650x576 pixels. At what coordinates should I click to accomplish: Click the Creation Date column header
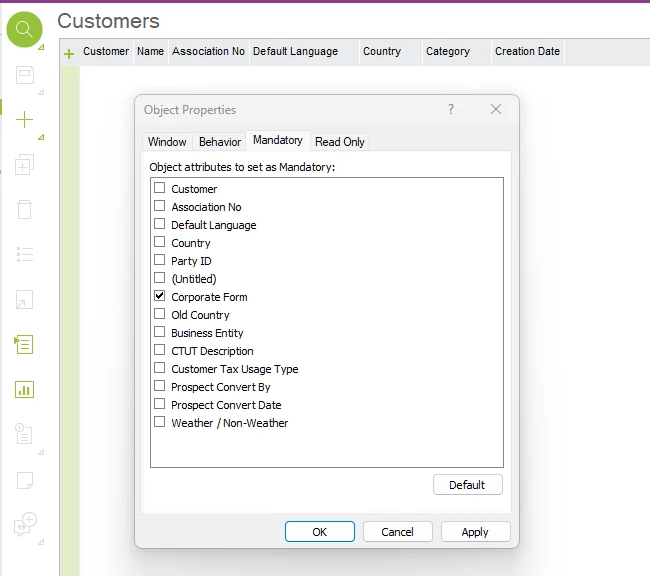527,51
